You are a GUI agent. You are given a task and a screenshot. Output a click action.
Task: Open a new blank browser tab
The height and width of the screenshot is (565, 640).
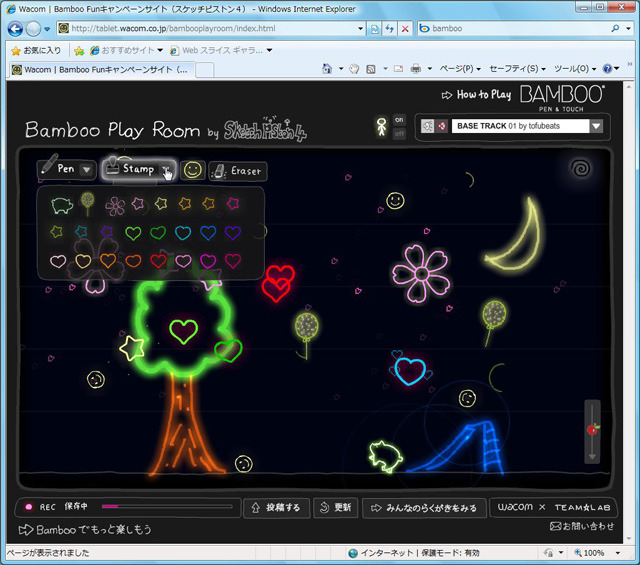[204, 70]
